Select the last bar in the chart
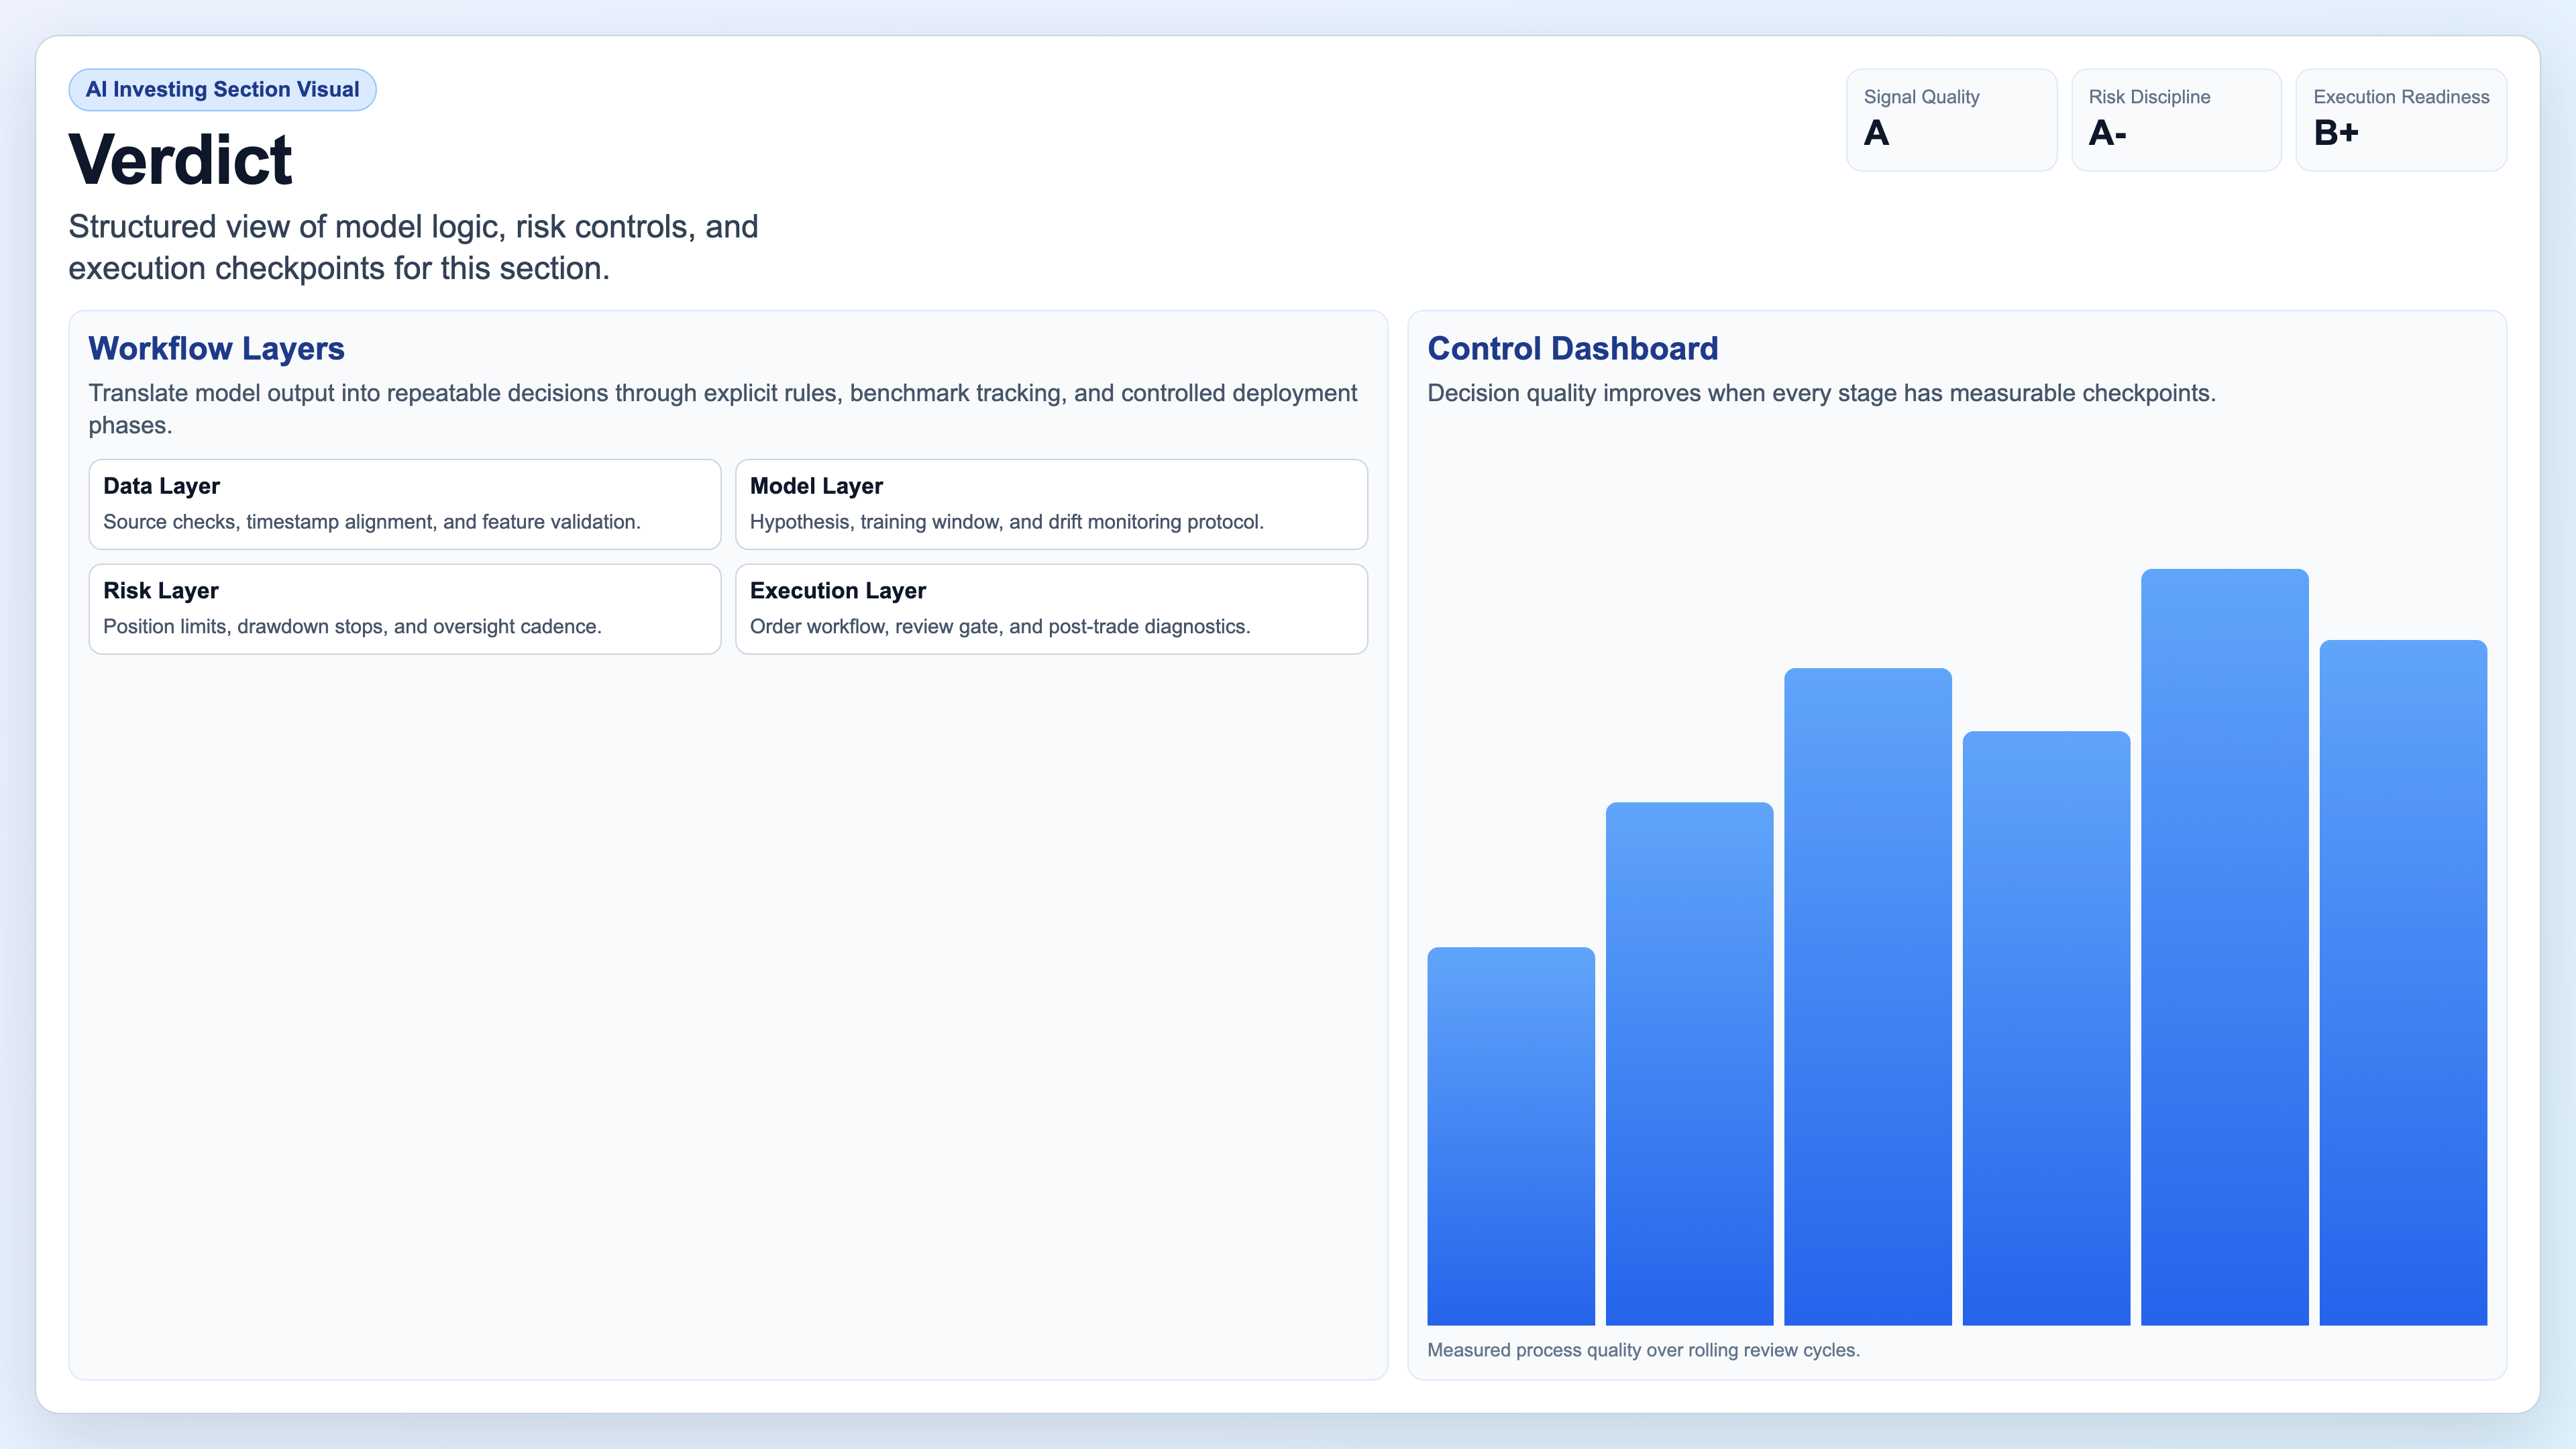This screenshot has width=2576, height=1449. click(x=2403, y=990)
